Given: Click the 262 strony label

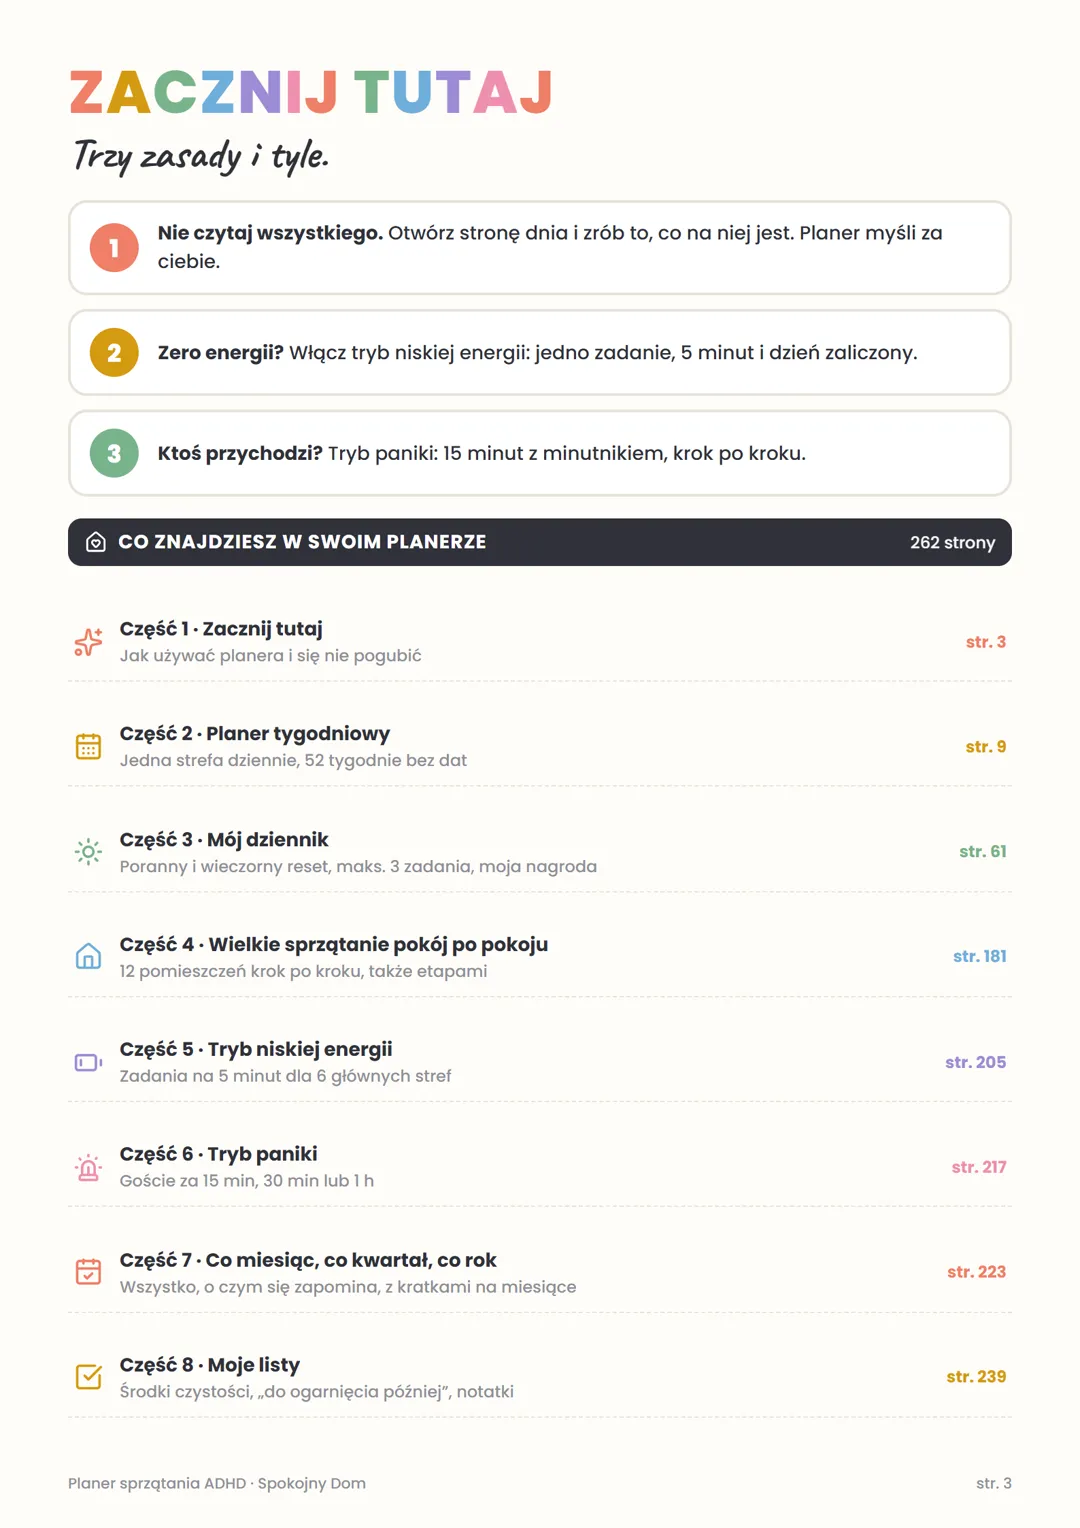Looking at the screenshot, I should pyautogui.click(x=953, y=543).
